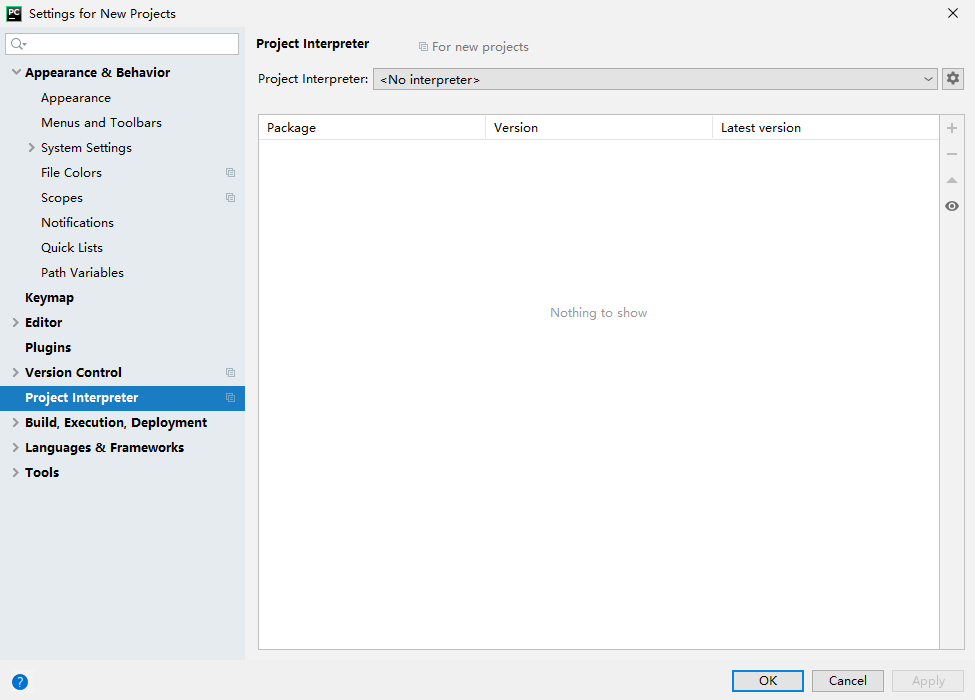The height and width of the screenshot is (700, 975).
Task: Sort by the Version column header
Action: point(599,127)
